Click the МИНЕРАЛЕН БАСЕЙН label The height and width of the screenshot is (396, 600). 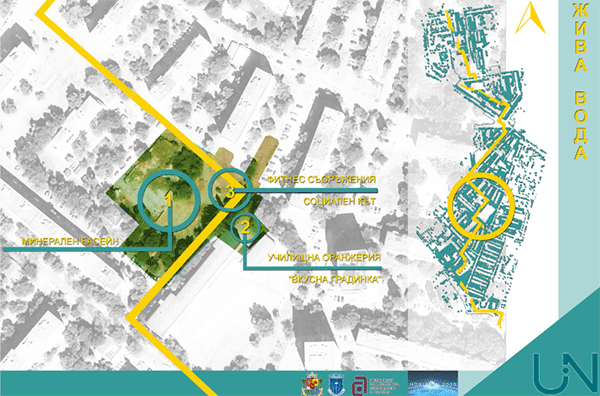71,241
